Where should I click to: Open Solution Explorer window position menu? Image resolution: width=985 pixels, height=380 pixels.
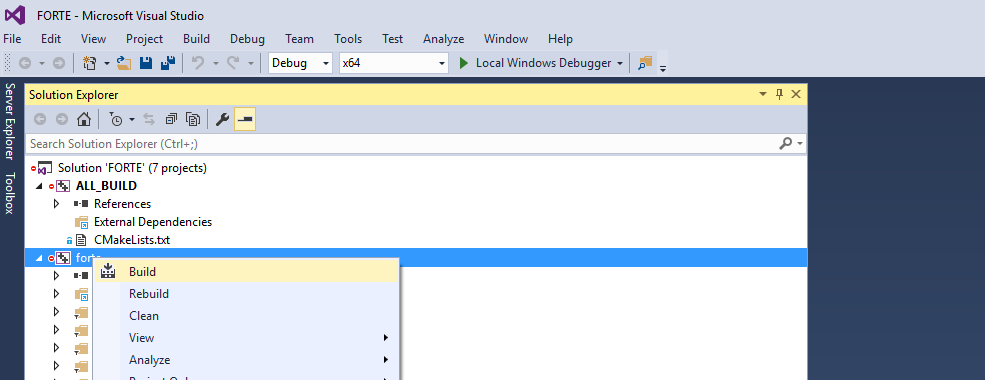point(763,94)
